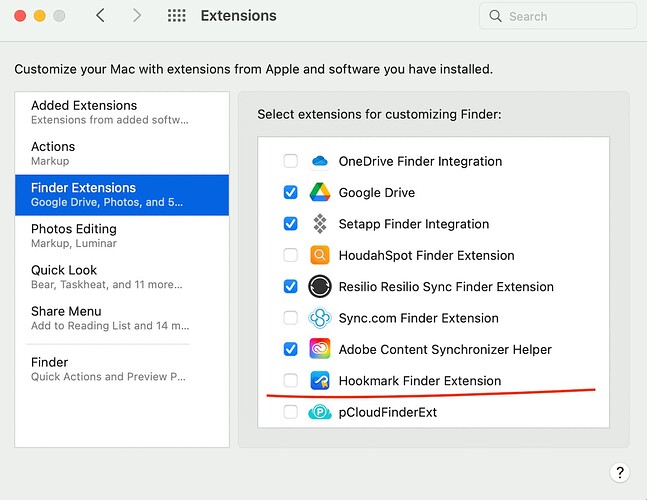Image resolution: width=647 pixels, height=500 pixels.
Task: Uncheck Adobe Content Synchronizer Helper
Action: [290, 349]
